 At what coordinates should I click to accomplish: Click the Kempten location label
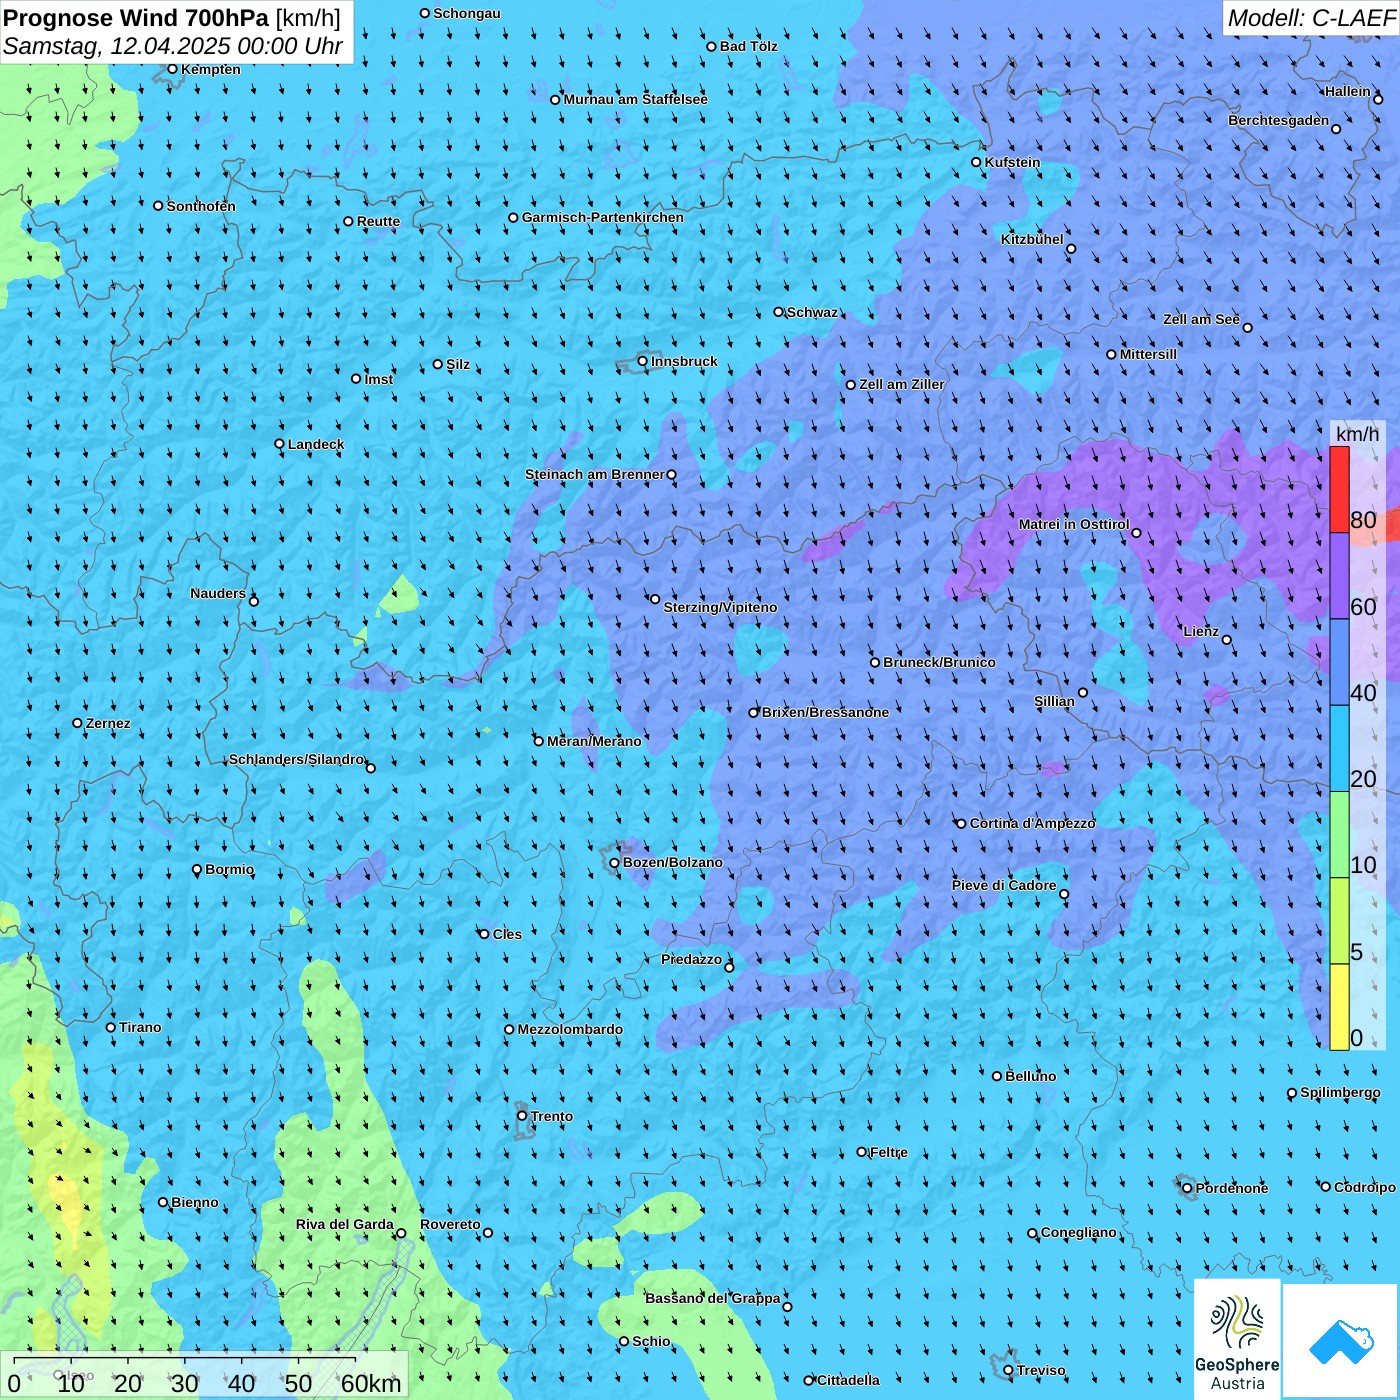coord(211,69)
